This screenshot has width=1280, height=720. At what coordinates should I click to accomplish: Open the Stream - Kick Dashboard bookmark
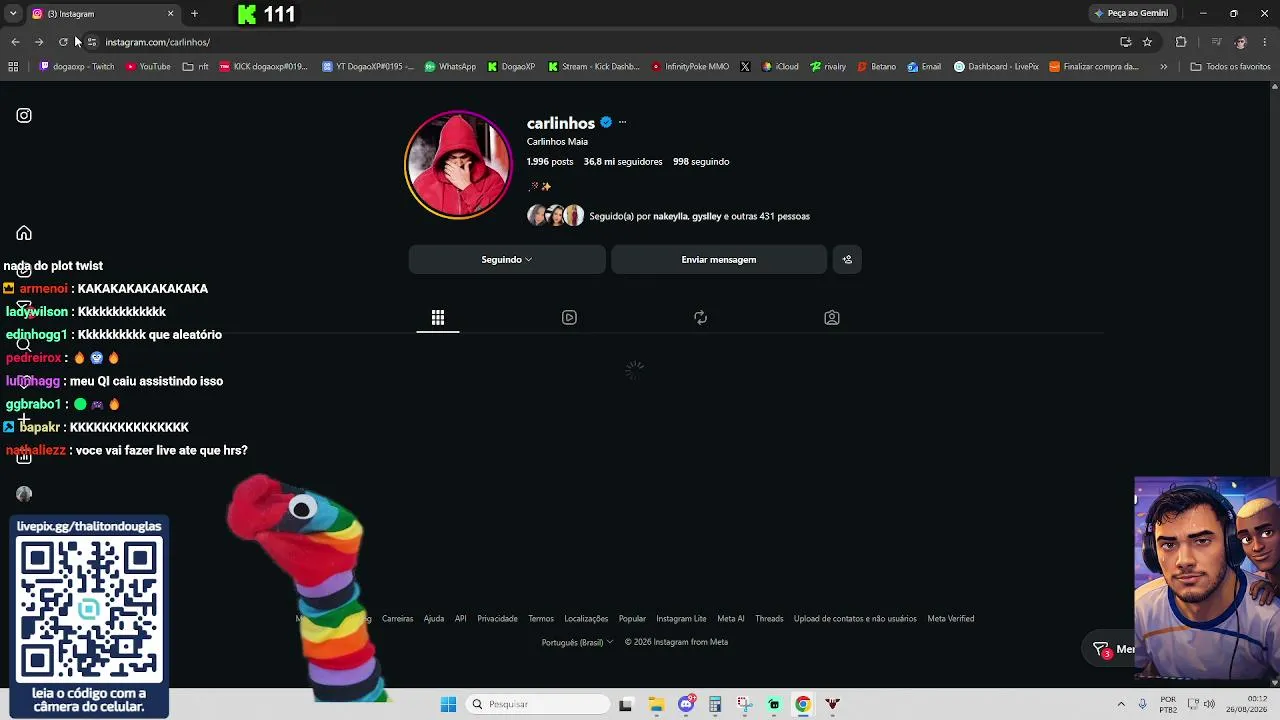tap(594, 67)
